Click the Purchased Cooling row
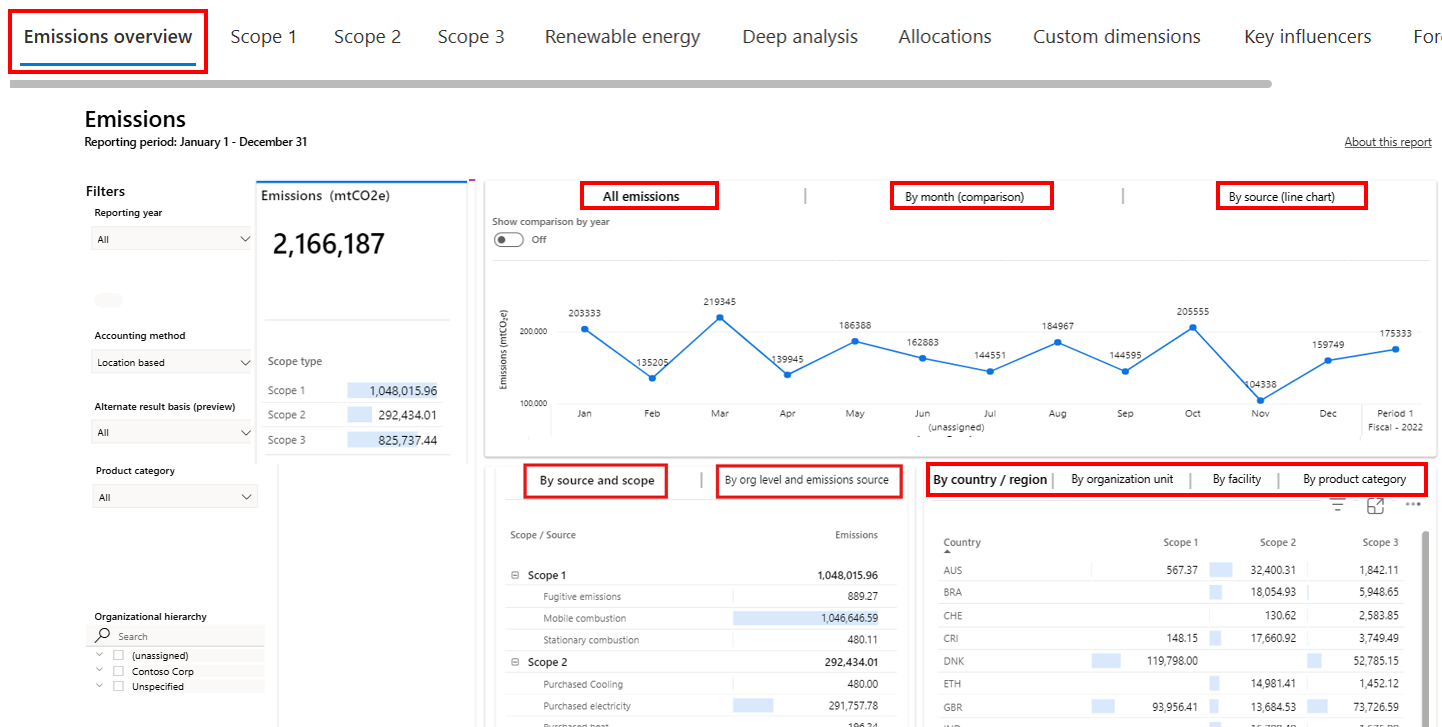The height and width of the screenshot is (727, 1442). [701, 684]
